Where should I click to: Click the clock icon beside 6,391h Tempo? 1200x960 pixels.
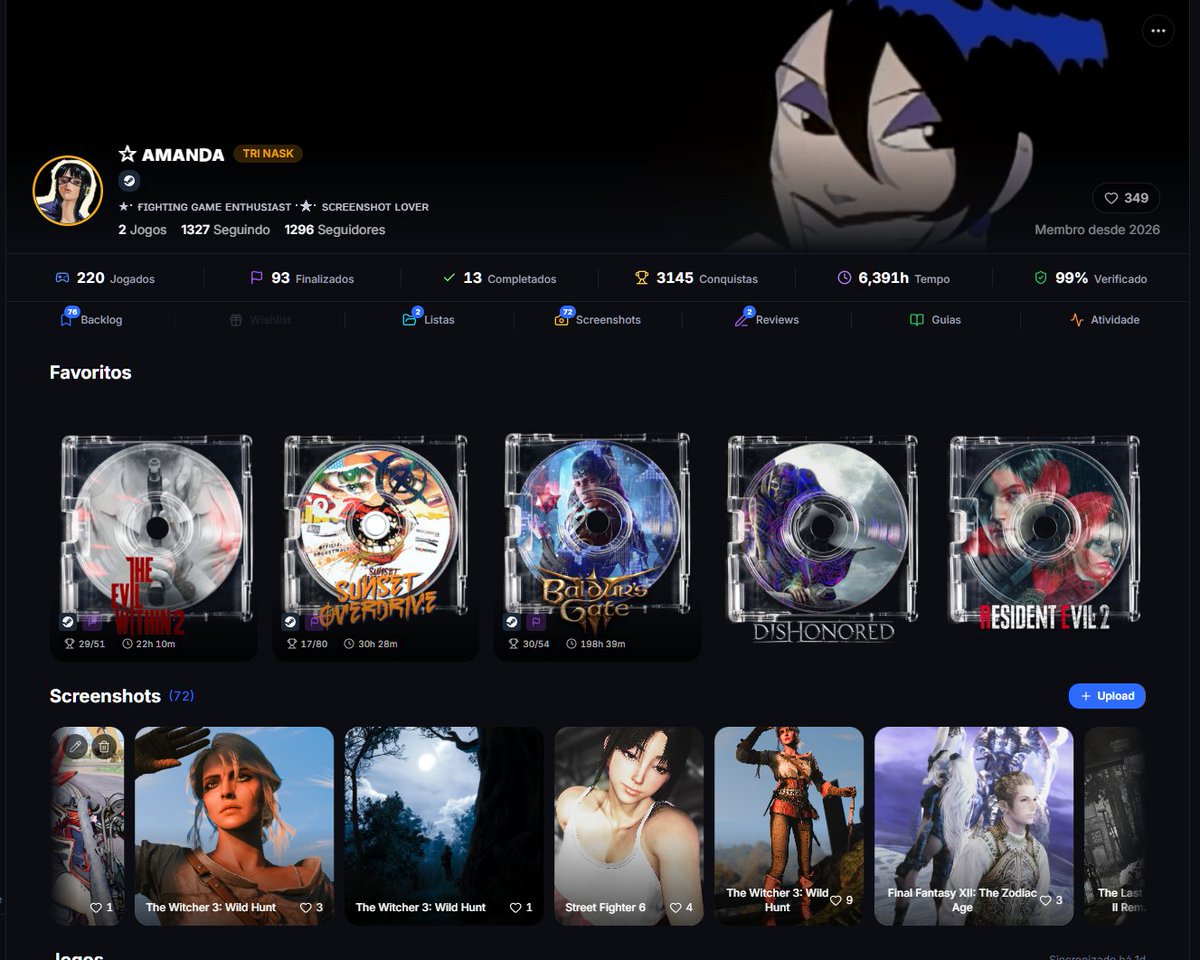pos(844,278)
